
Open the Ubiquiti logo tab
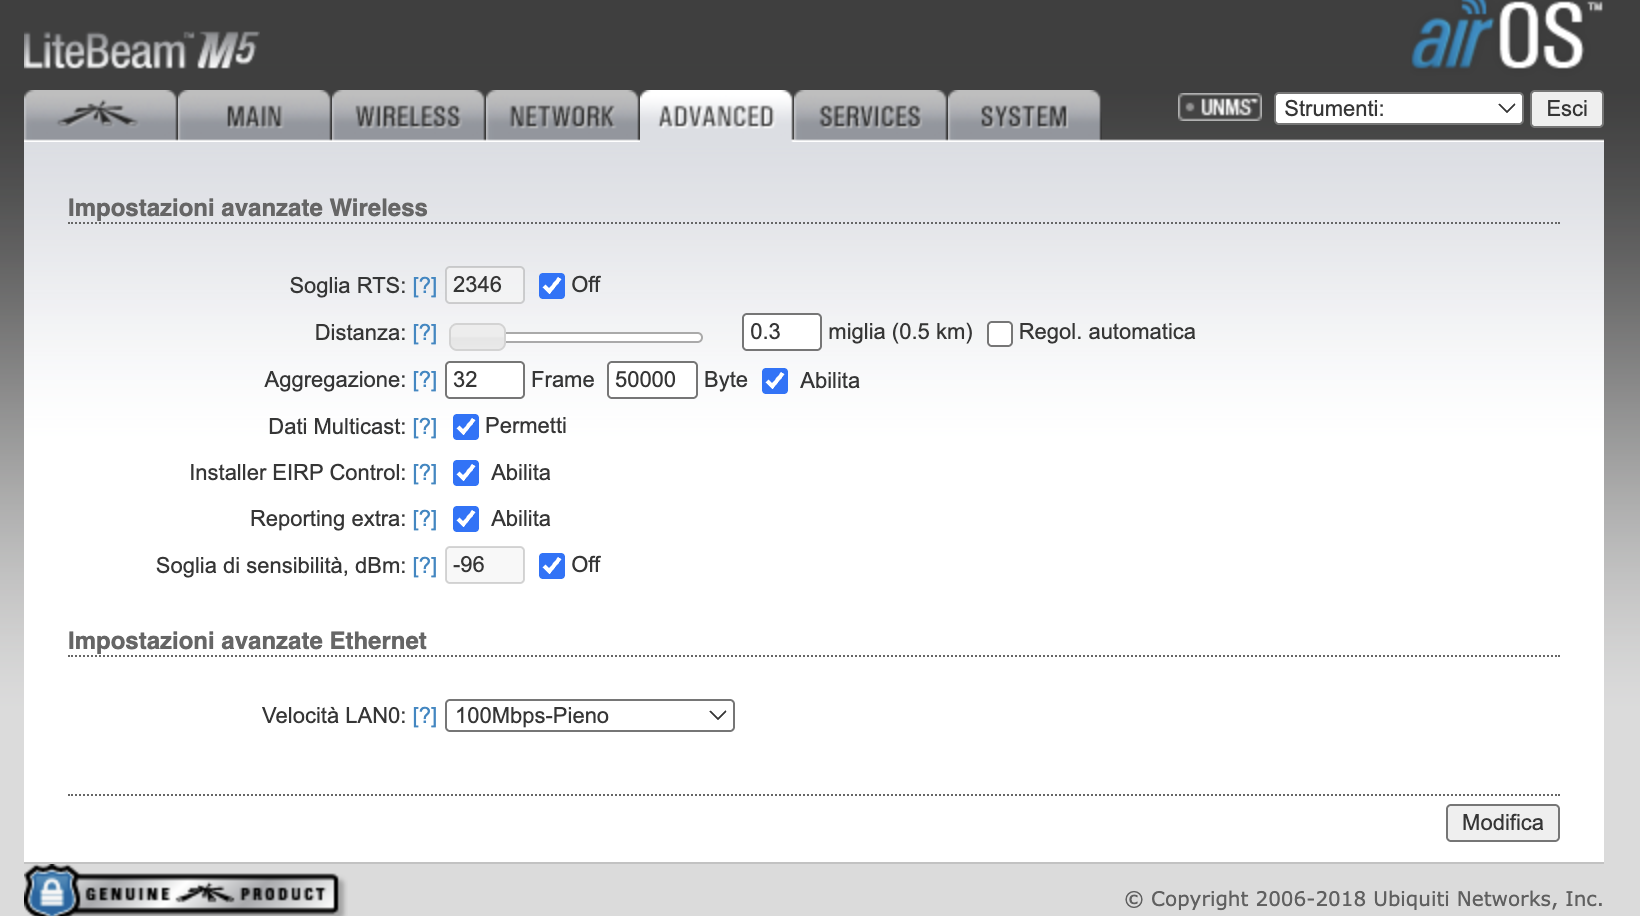pyautogui.click(x=99, y=116)
